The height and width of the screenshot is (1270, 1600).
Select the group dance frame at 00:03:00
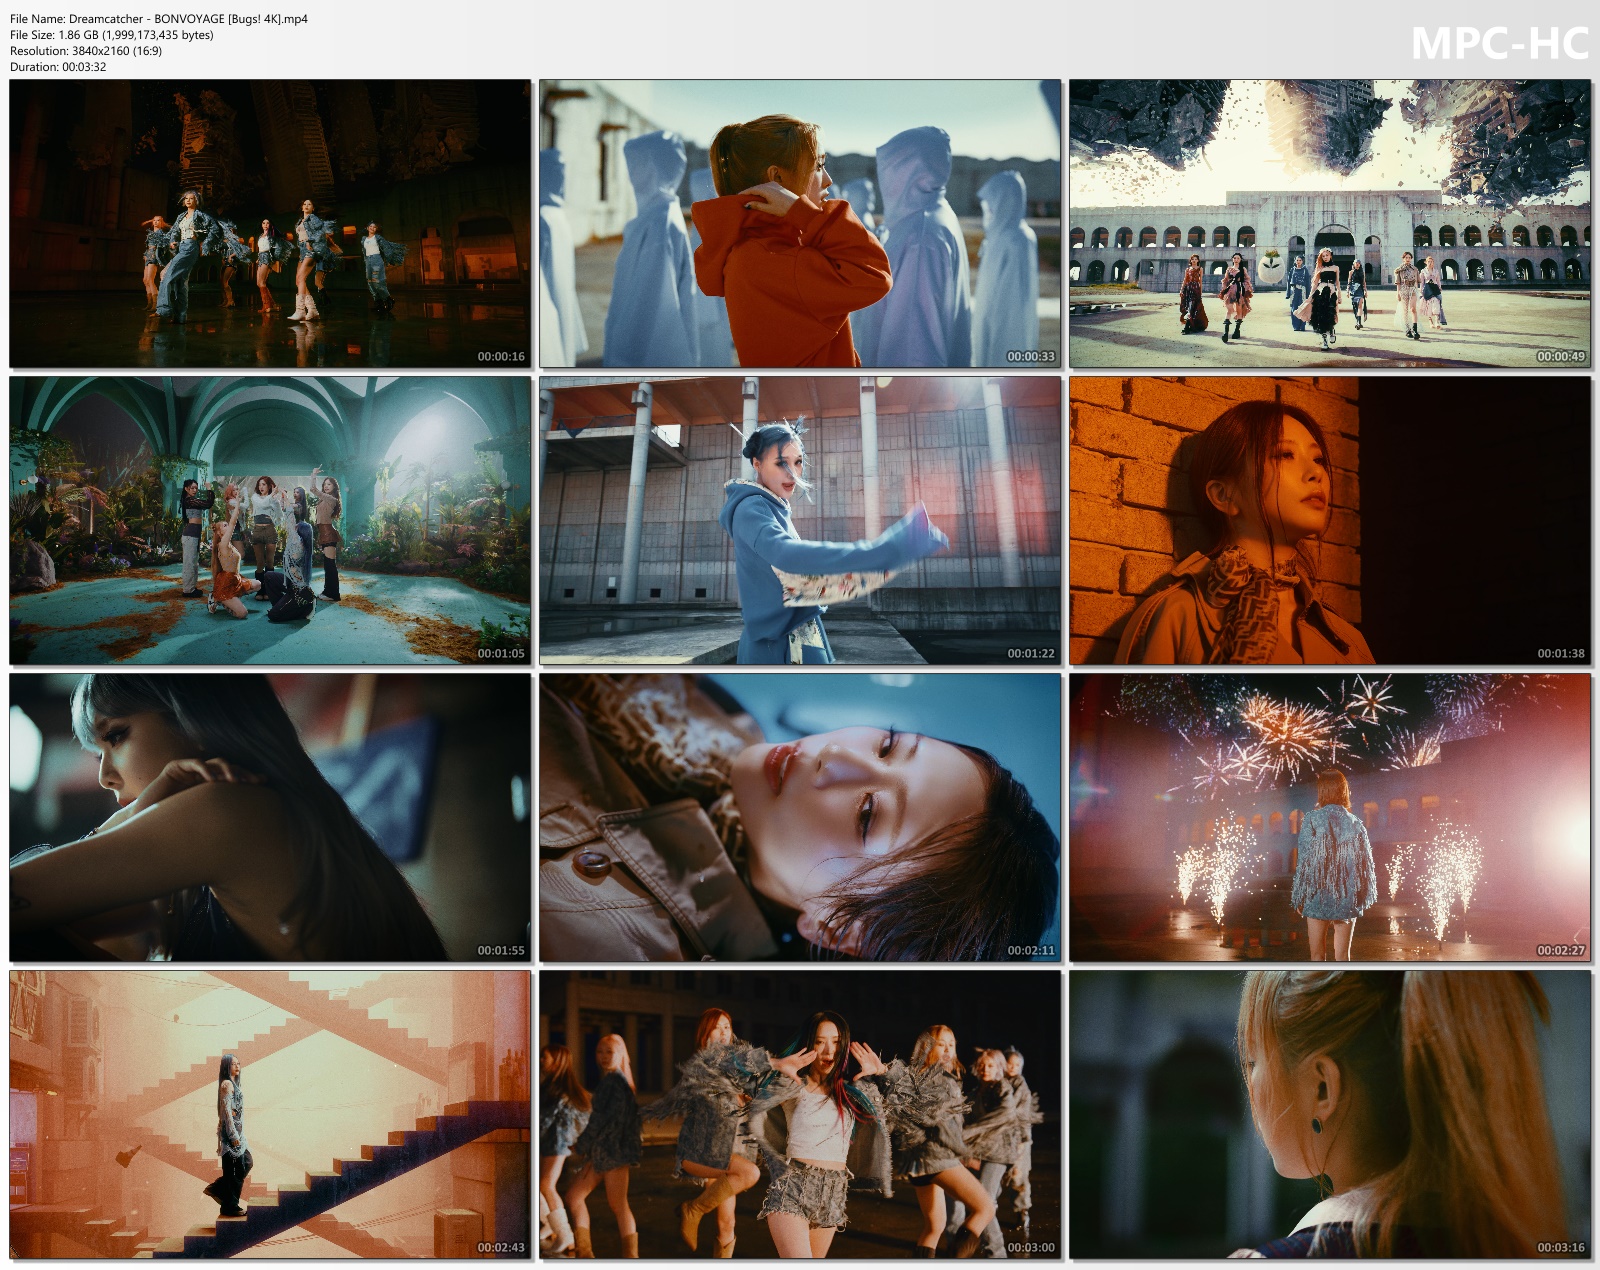tap(800, 1115)
